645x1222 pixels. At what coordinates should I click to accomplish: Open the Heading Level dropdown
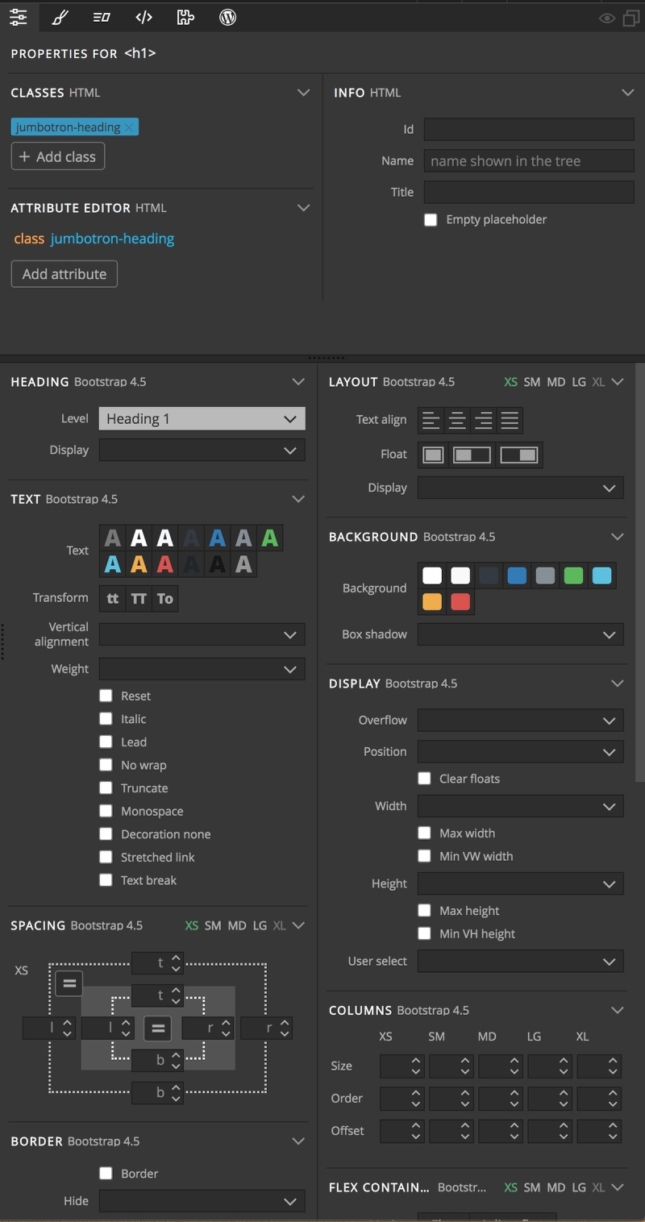(201, 418)
